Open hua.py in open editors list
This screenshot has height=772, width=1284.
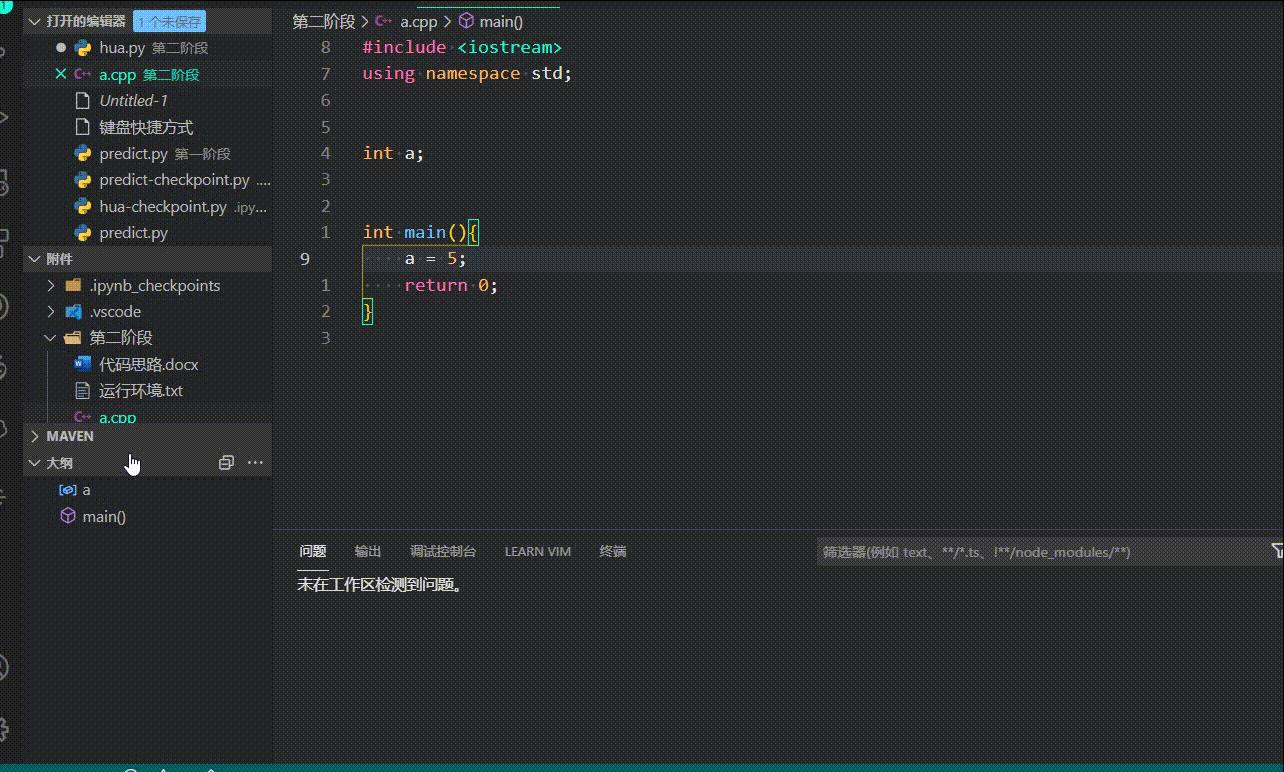[x=147, y=47]
